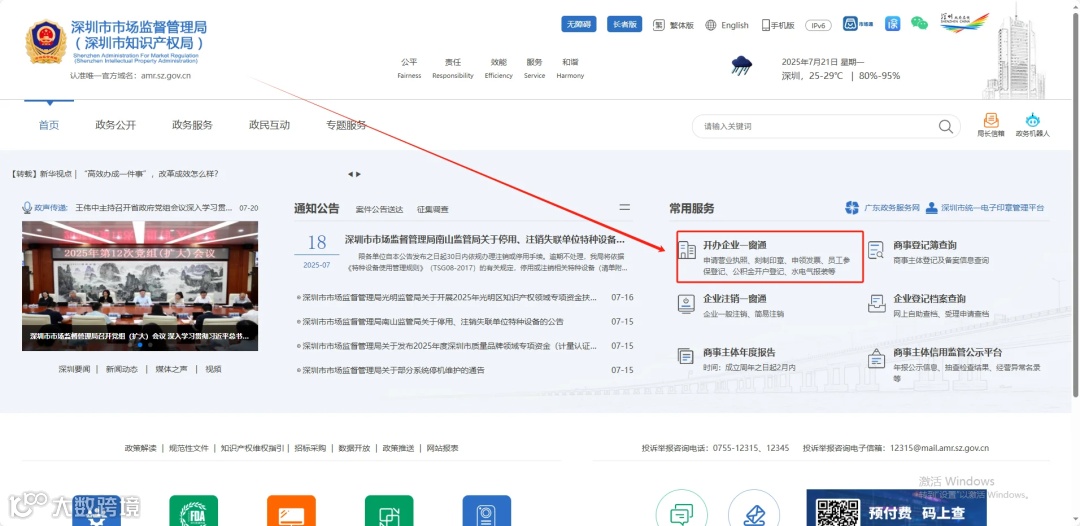Open the 数据开放 link
Viewport: 1080px width, 526px height.
(x=354, y=448)
